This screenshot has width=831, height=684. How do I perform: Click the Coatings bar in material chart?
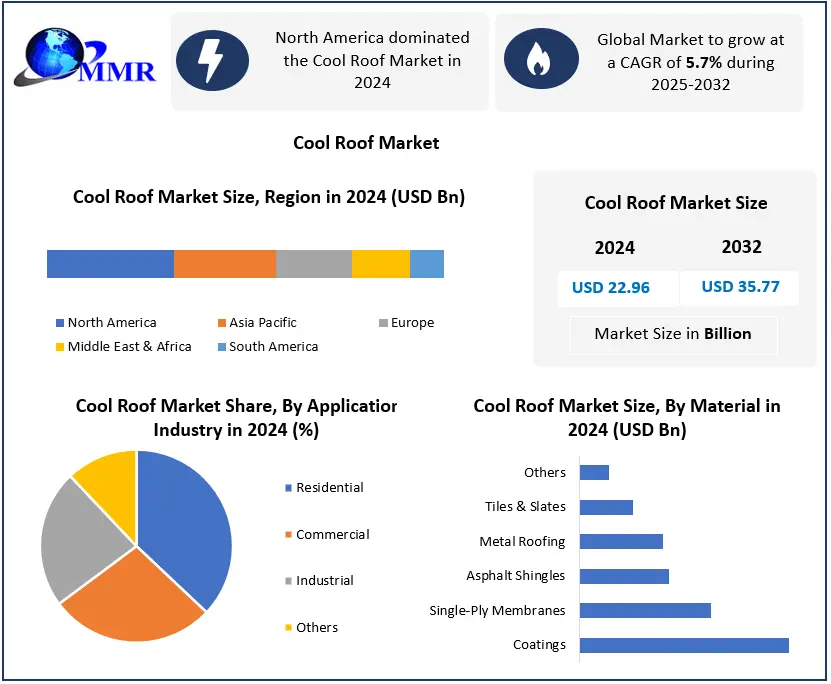tap(684, 645)
